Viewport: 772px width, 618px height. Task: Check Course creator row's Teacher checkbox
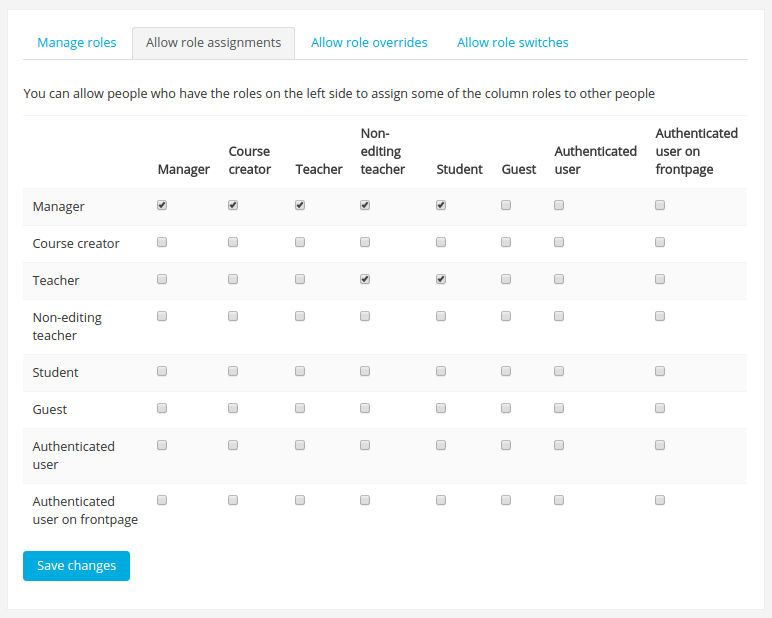click(x=300, y=242)
